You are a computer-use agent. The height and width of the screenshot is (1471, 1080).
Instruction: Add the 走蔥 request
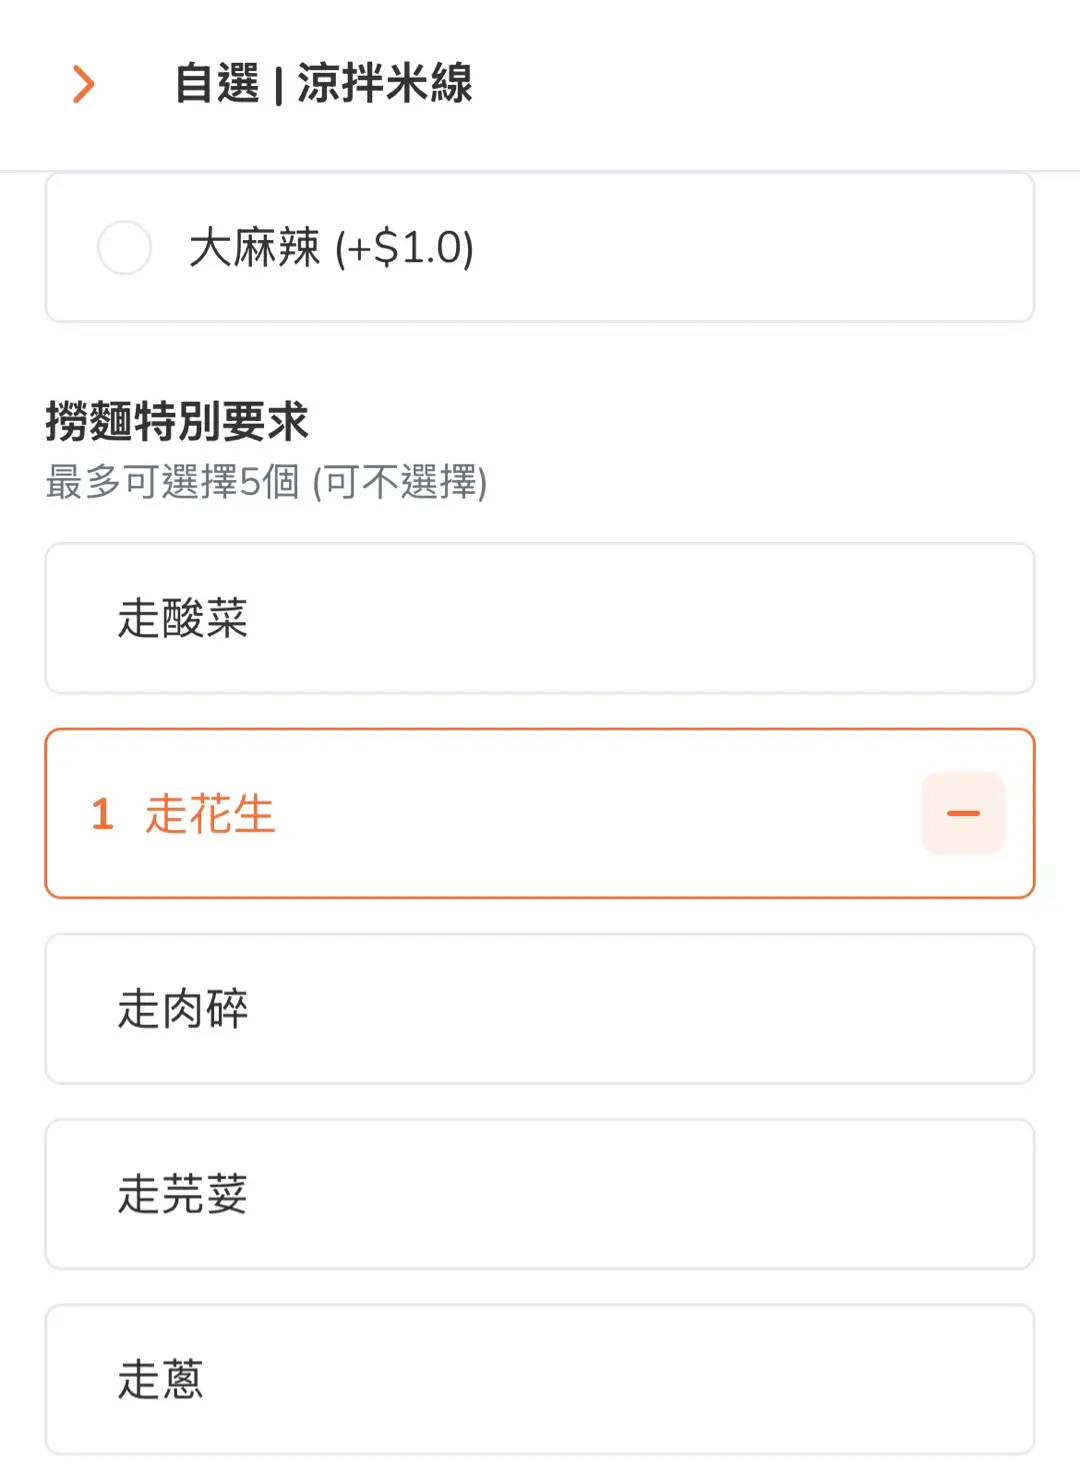point(160,1379)
